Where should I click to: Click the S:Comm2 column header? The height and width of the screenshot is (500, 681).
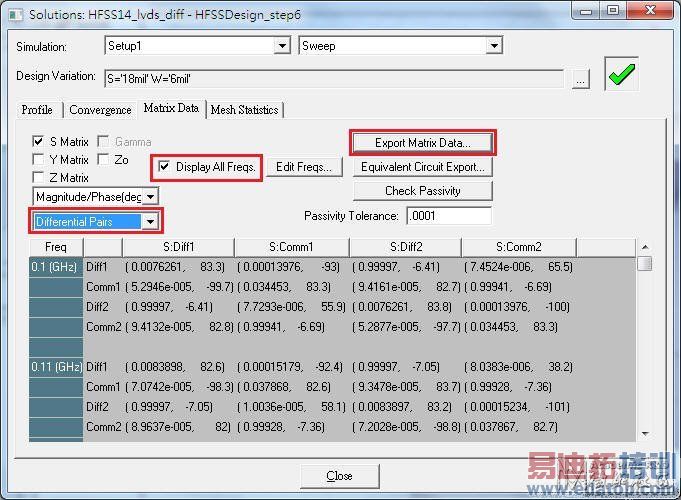(519, 247)
